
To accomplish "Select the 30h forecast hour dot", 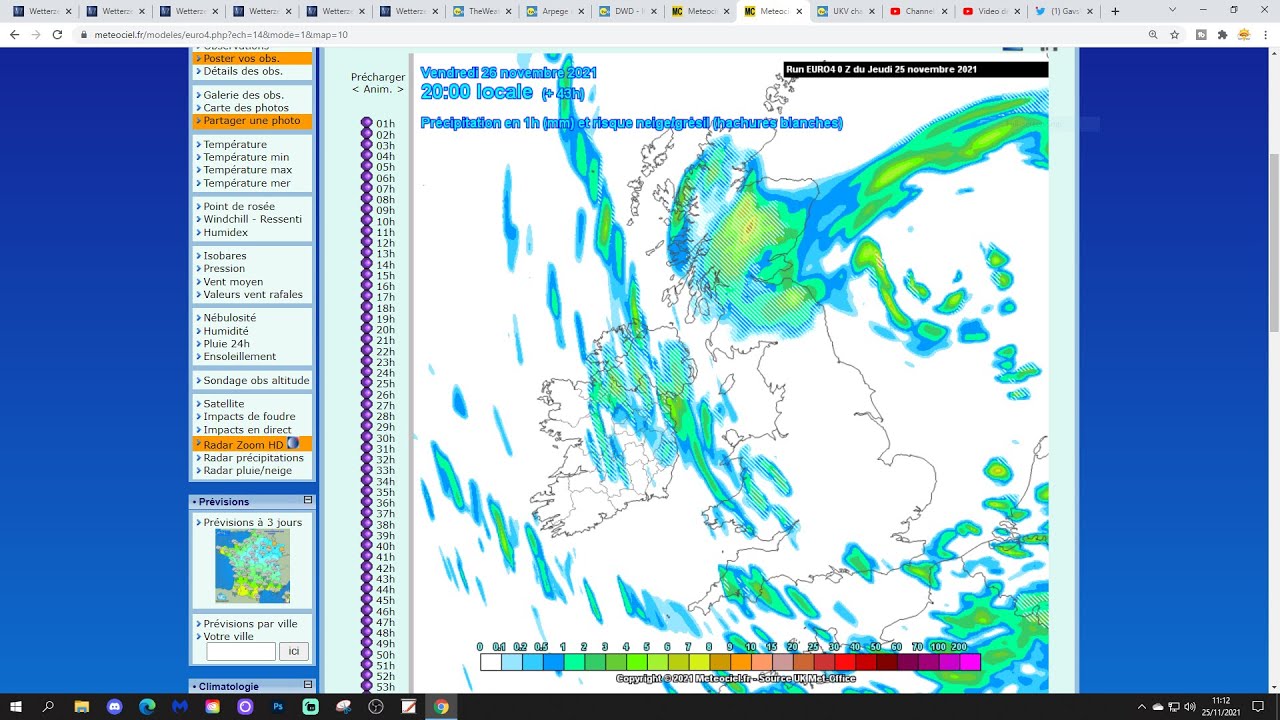I will pos(366,438).
